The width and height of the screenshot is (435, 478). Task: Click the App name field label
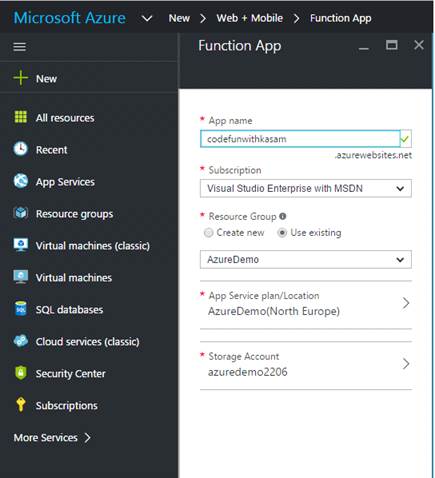click(230, 121)
